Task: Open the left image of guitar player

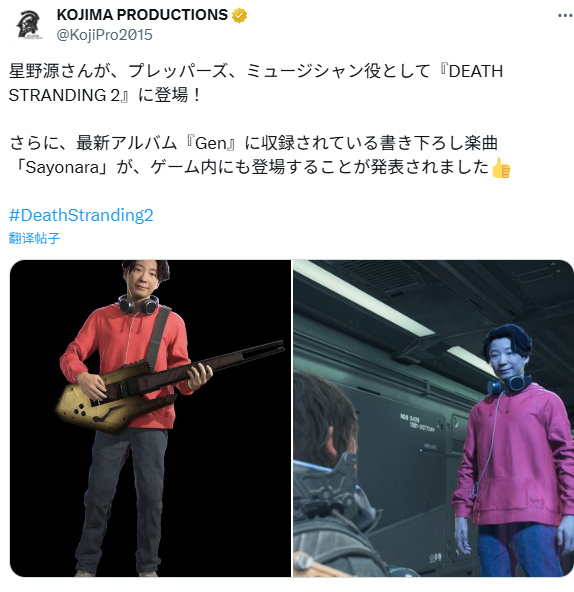Action: 150,418
